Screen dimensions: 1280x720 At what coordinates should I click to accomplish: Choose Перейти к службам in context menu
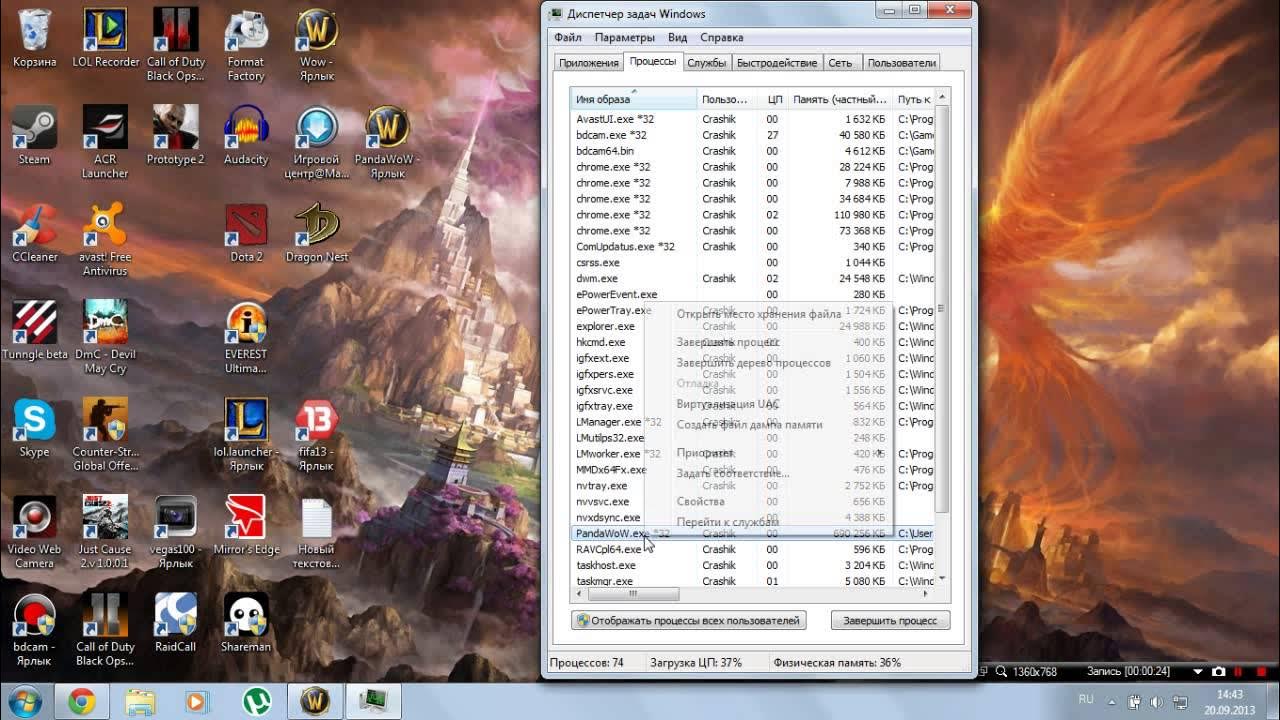(727, 522)
